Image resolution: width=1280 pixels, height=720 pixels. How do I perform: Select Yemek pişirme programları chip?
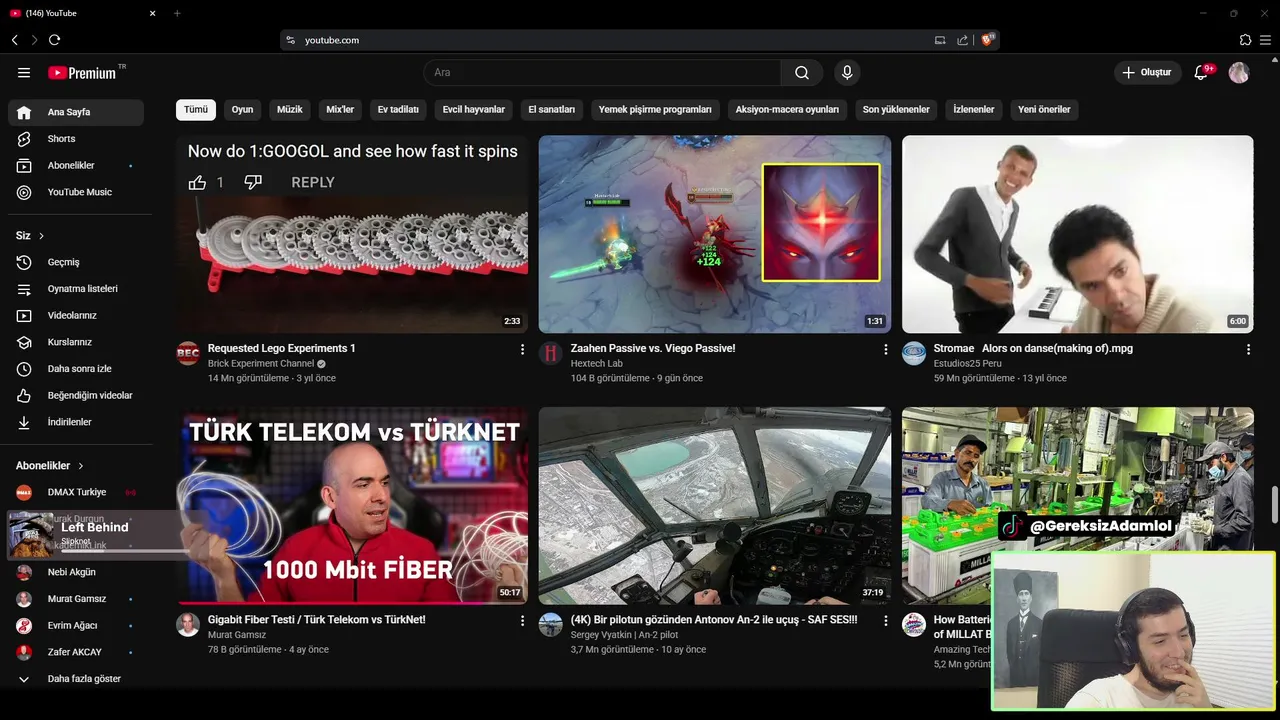(655, 110)
